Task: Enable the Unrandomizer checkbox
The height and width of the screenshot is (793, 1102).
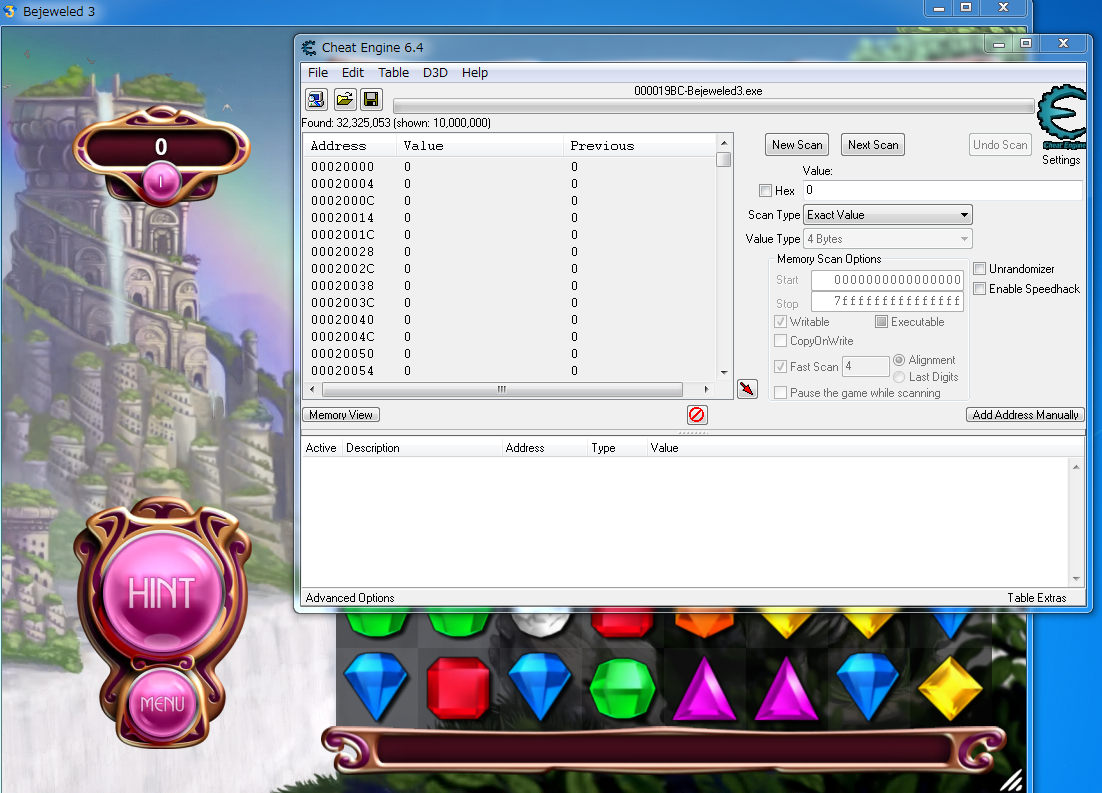Action: [x=980, y=269]
